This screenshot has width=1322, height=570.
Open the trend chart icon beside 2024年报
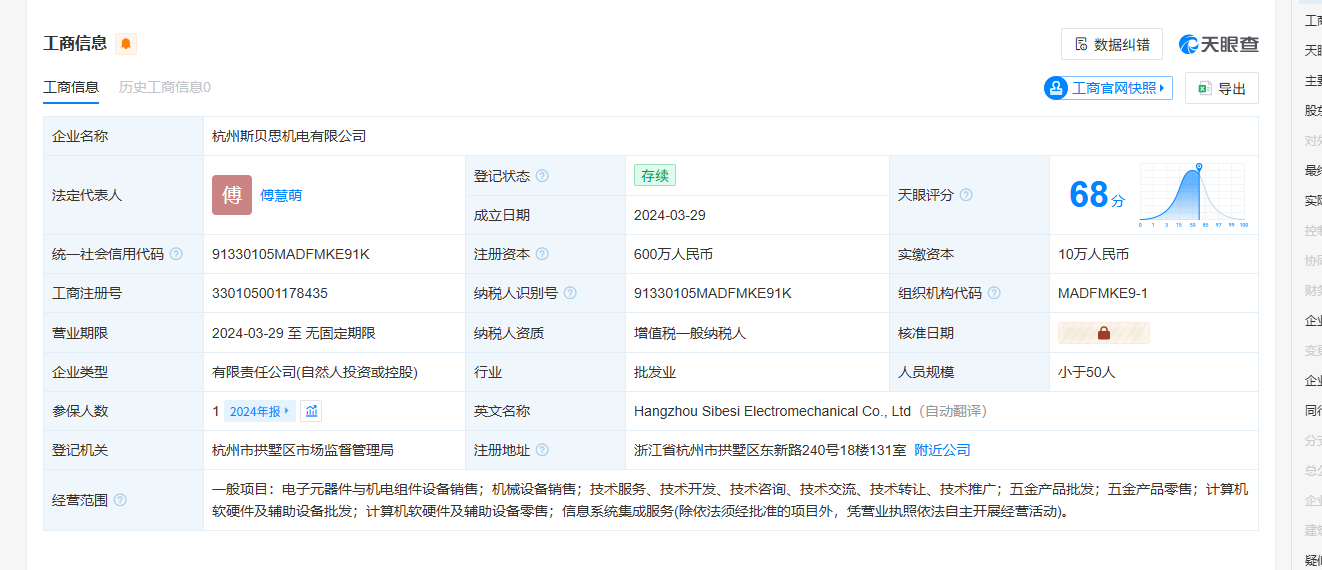click(311, 411)
